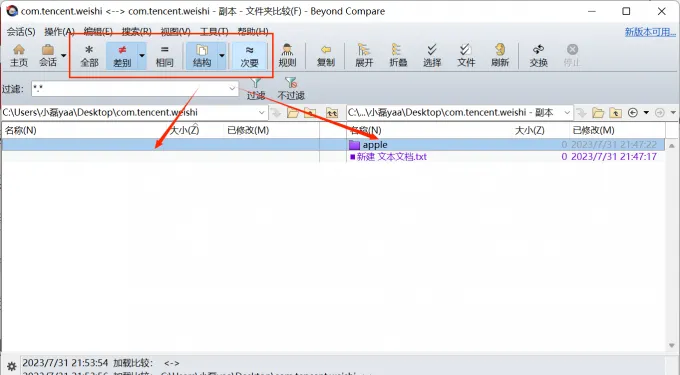The width and height of the screenshot is (680, 375).
Task: Go up one level on right pane
Action: (615, 113)
